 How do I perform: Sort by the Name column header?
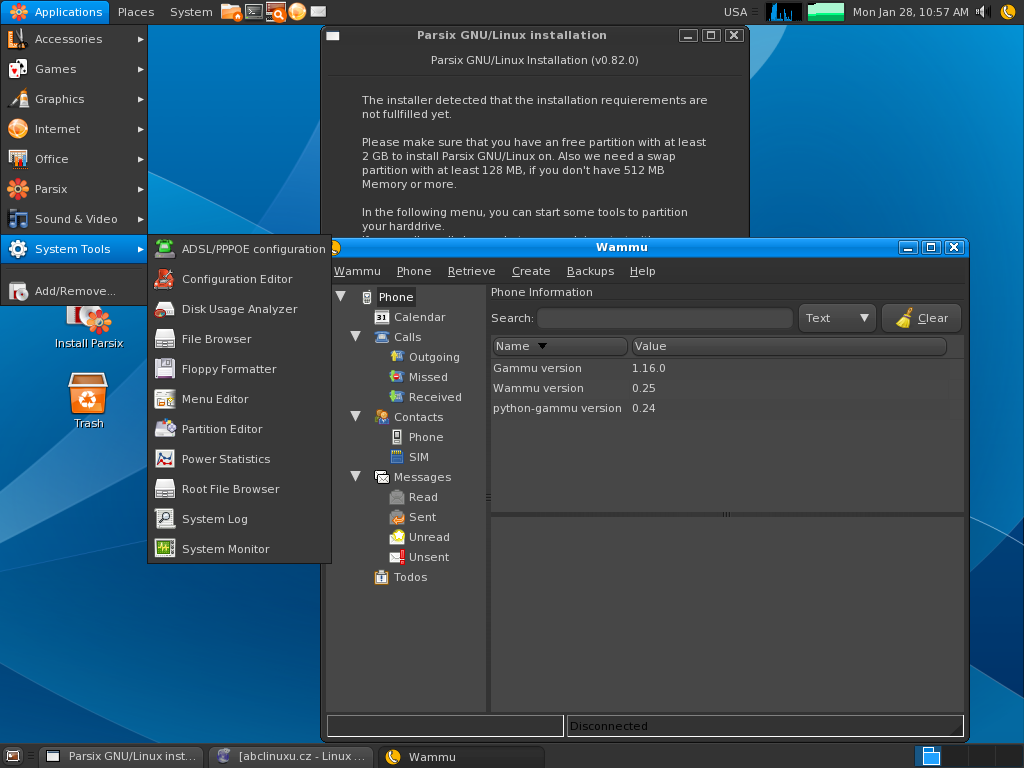(x=560, y=346)
